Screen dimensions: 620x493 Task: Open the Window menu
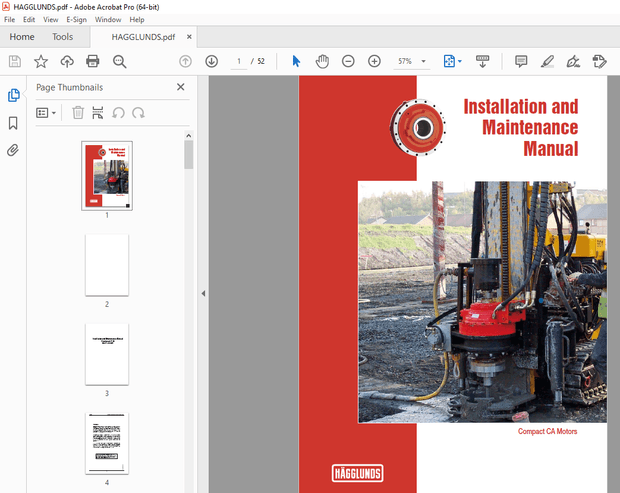[x=108, y=19]
